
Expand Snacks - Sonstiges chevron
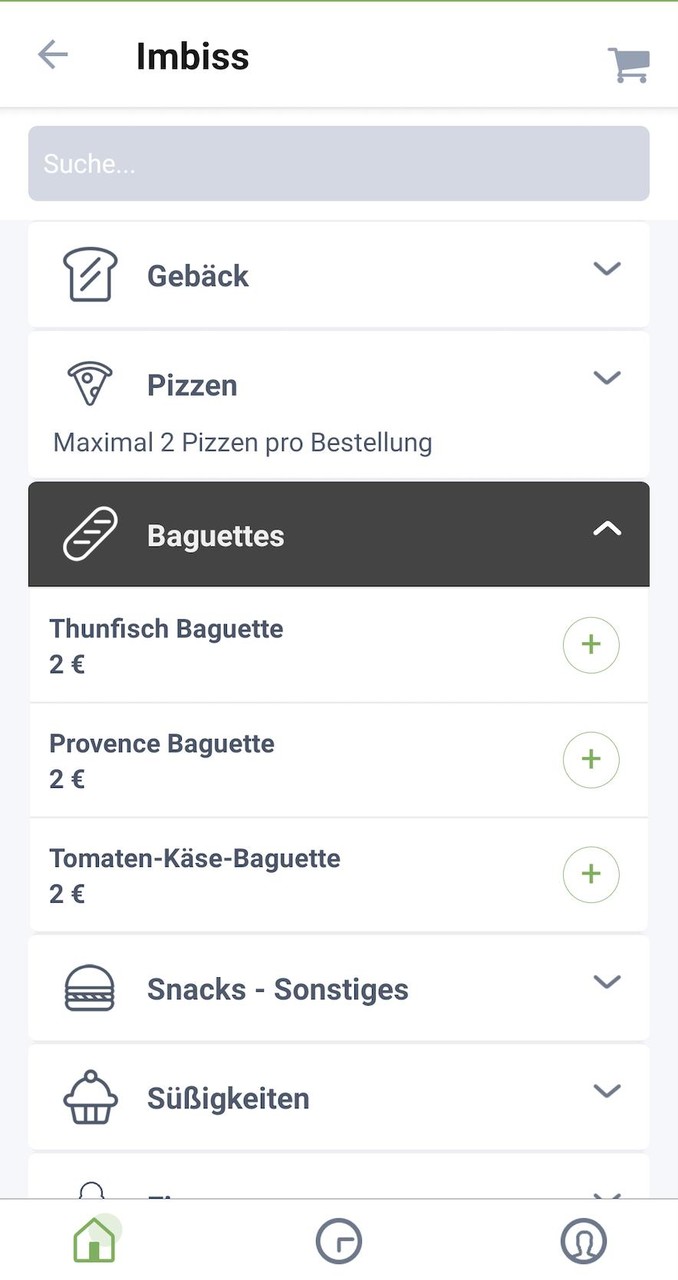pos(607,982)
